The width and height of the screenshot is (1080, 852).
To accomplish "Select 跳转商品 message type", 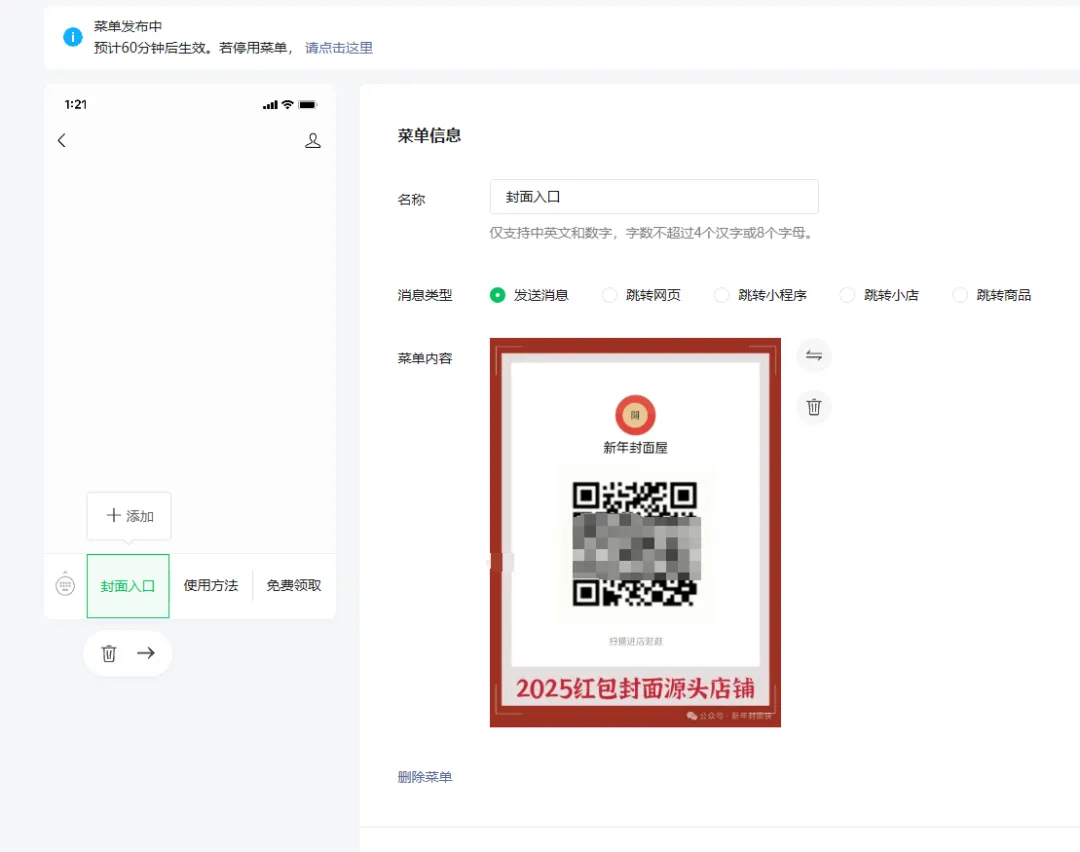I will tap(960, 295).
